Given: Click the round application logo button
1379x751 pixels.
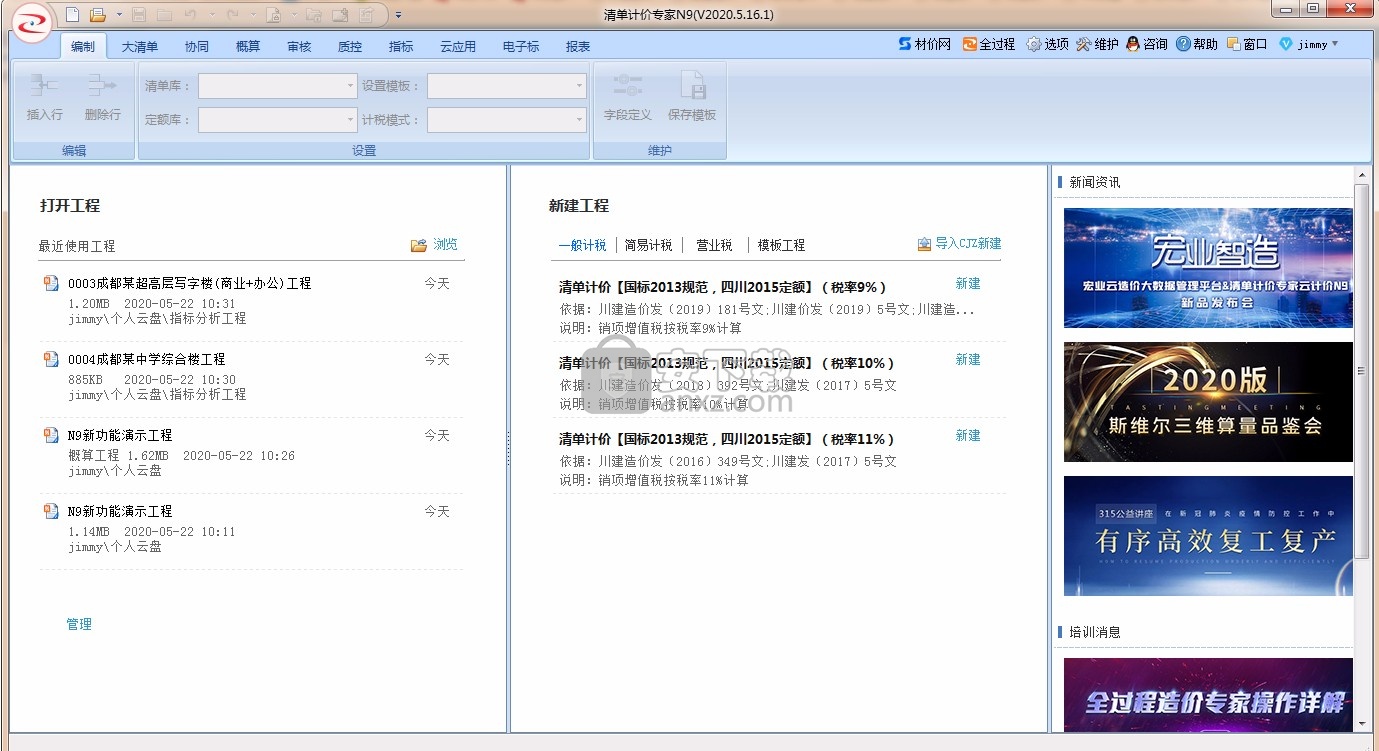Looking at the screenshot, I should (x=32, y=21).
